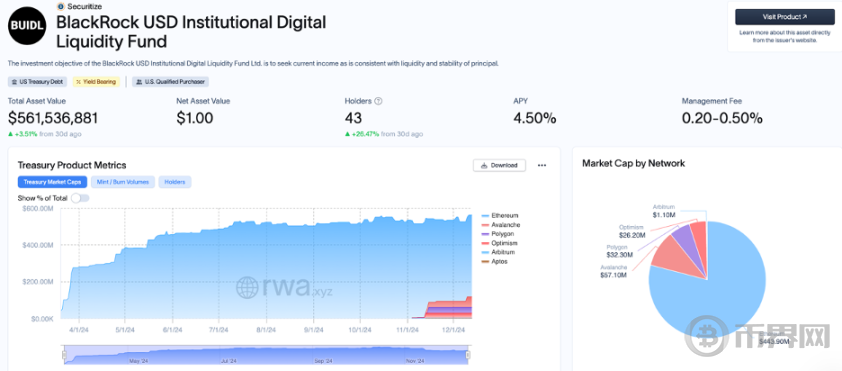The width and height of the screenshot is (842, 371).
Task: Click the Visit Product button
Action: pos(785,17)
